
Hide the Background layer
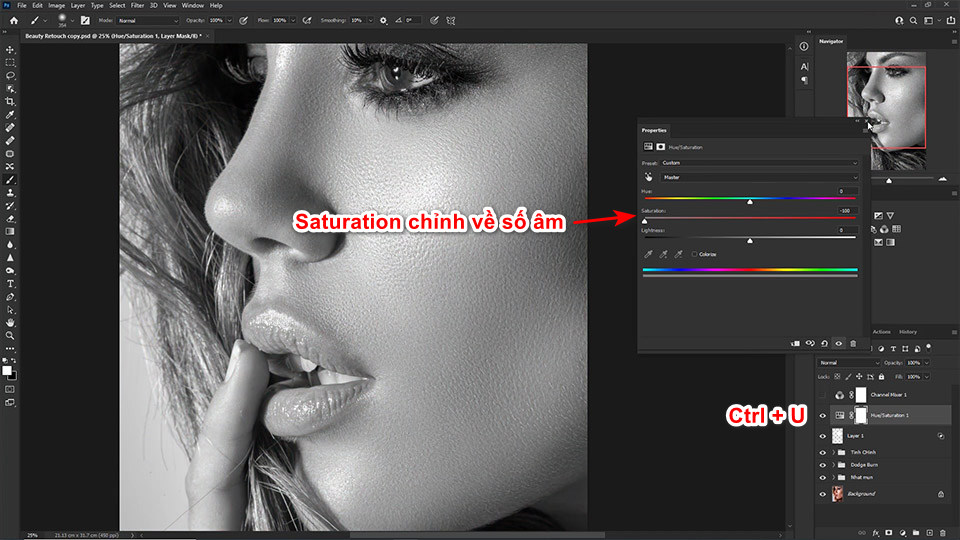[822, 494]
